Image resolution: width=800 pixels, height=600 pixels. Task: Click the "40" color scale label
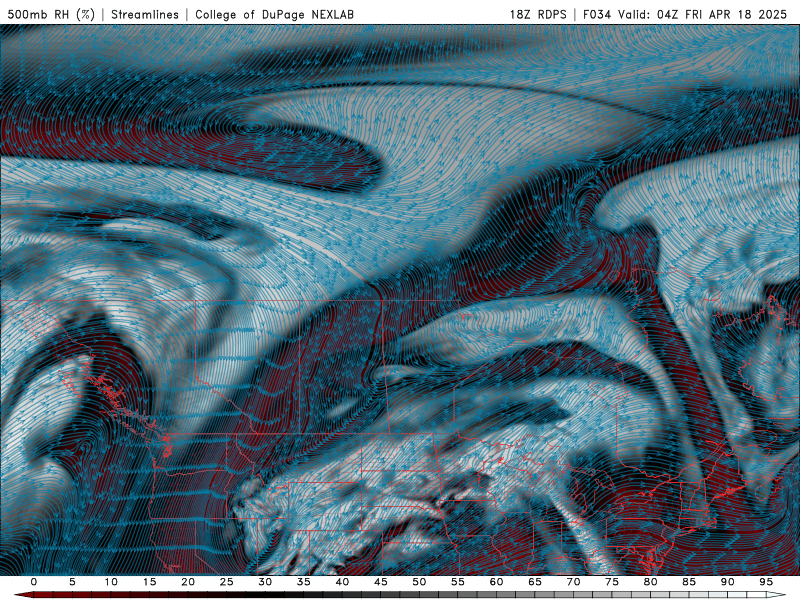point(342,582)
